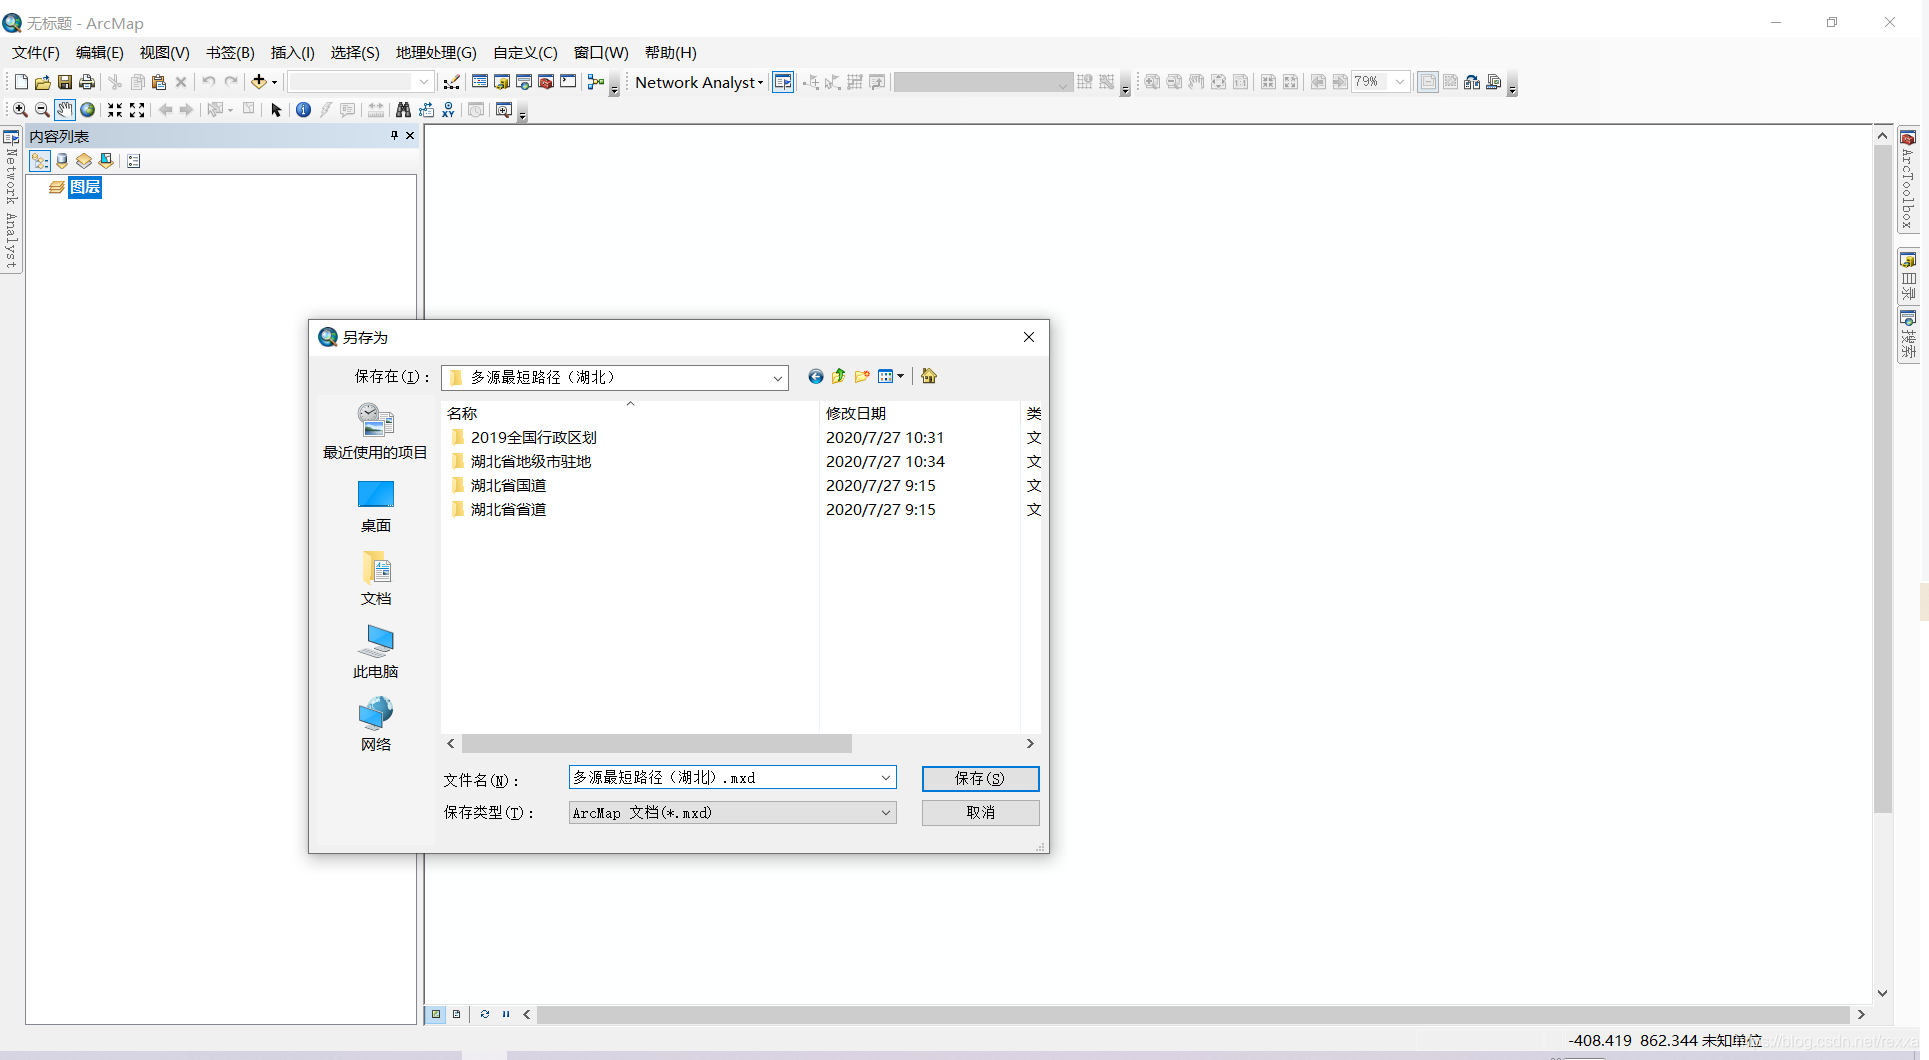Viewport: 1929px width, 1060px height.
Task: Switch contents list to List By Selection
Action: [x=106, y=161]
